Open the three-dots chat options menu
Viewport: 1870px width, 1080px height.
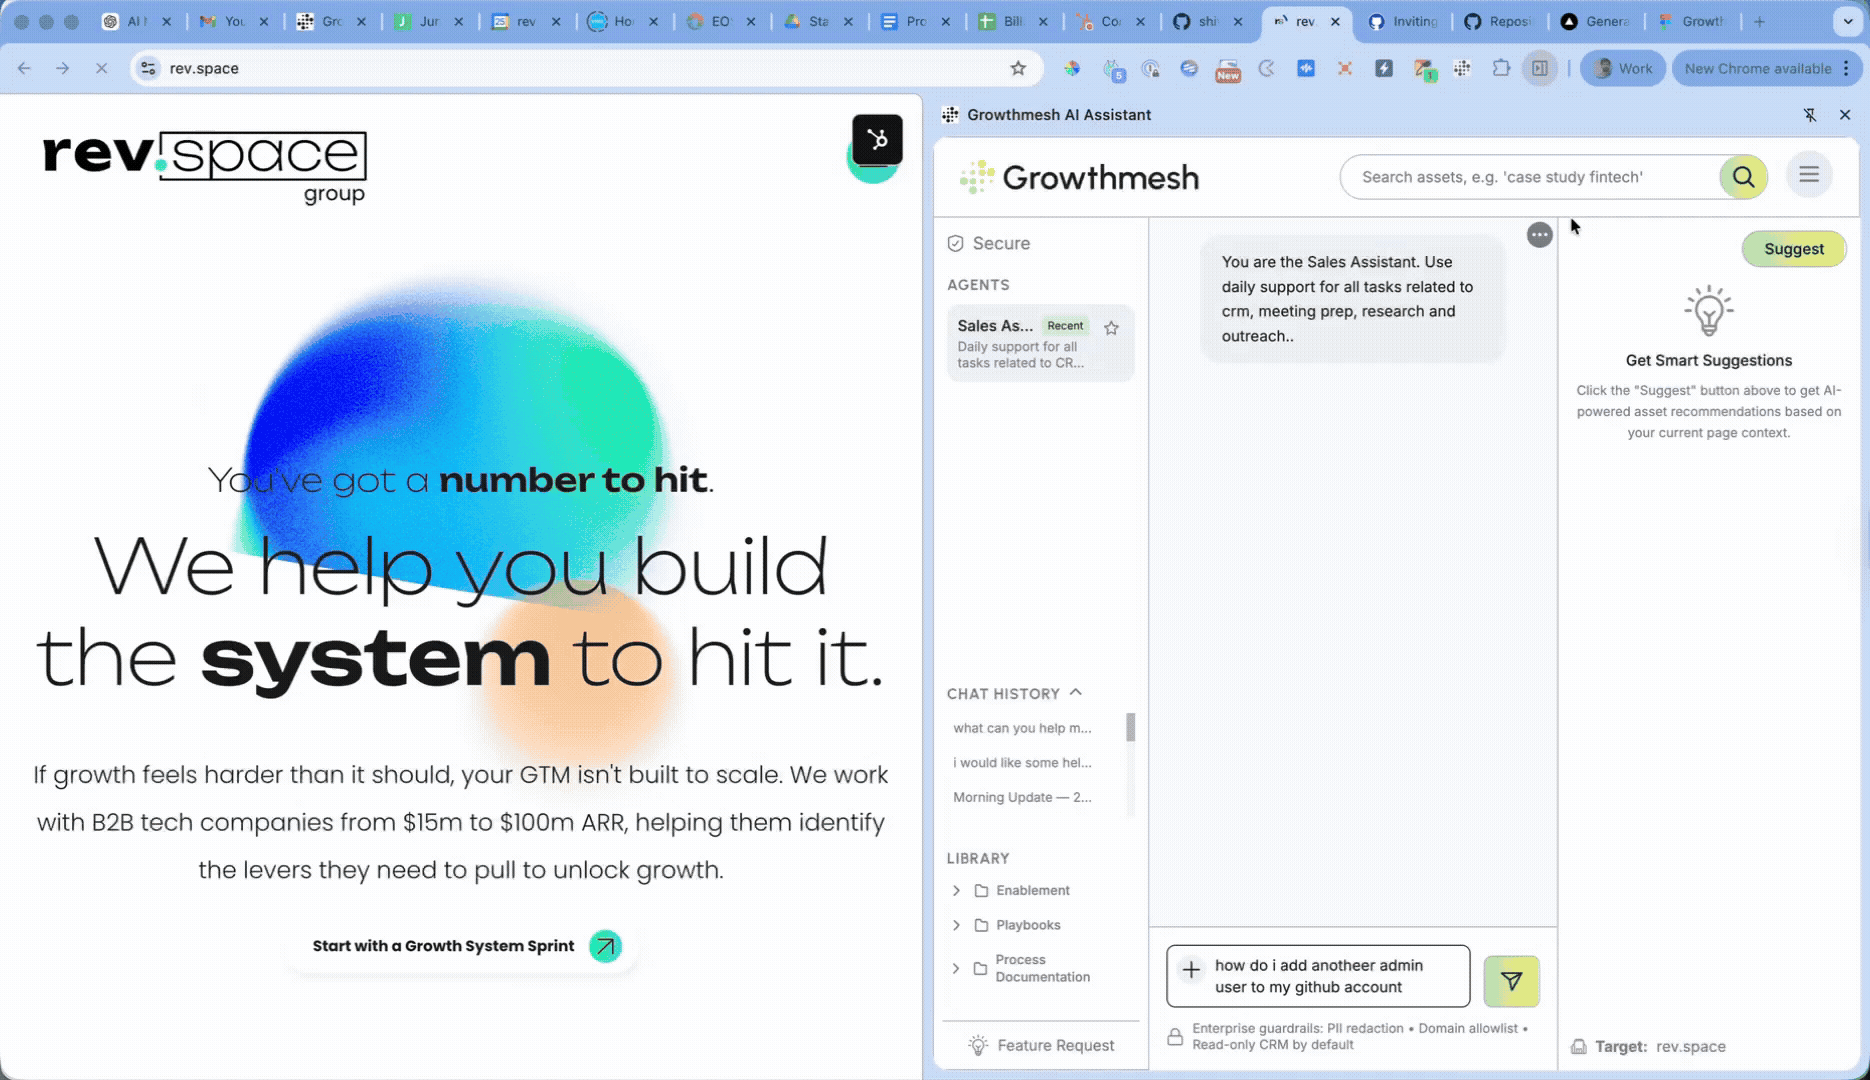point(1540,235)
